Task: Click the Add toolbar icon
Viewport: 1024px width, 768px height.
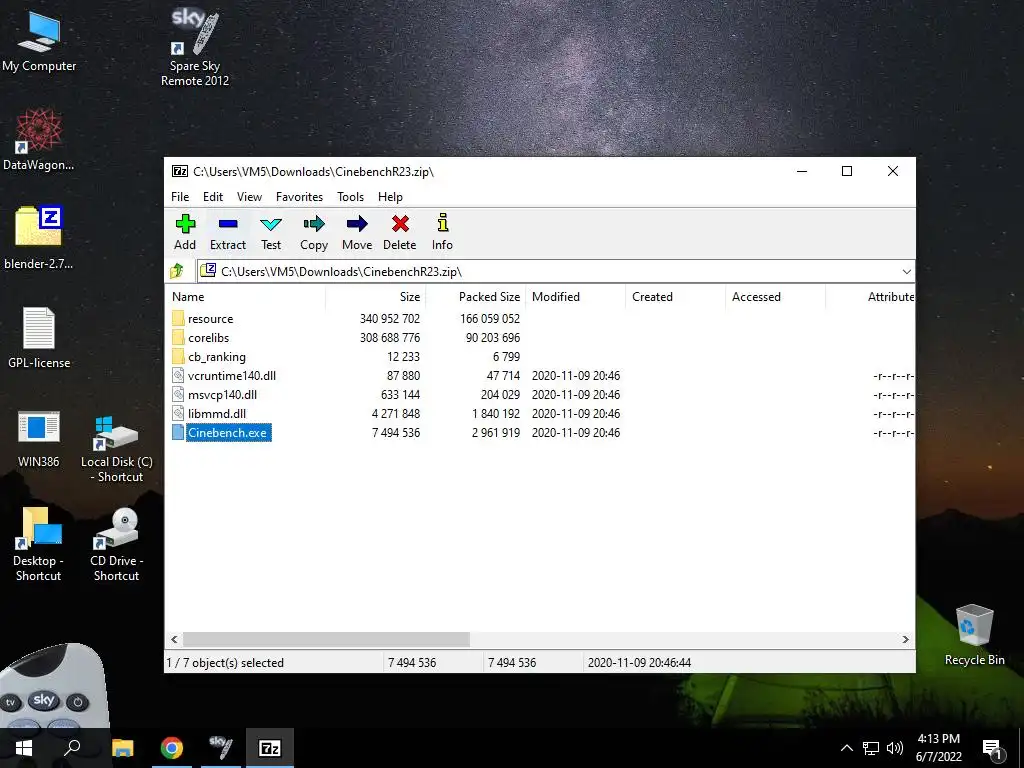Action: pyautogui.click(x=185, y=232)
